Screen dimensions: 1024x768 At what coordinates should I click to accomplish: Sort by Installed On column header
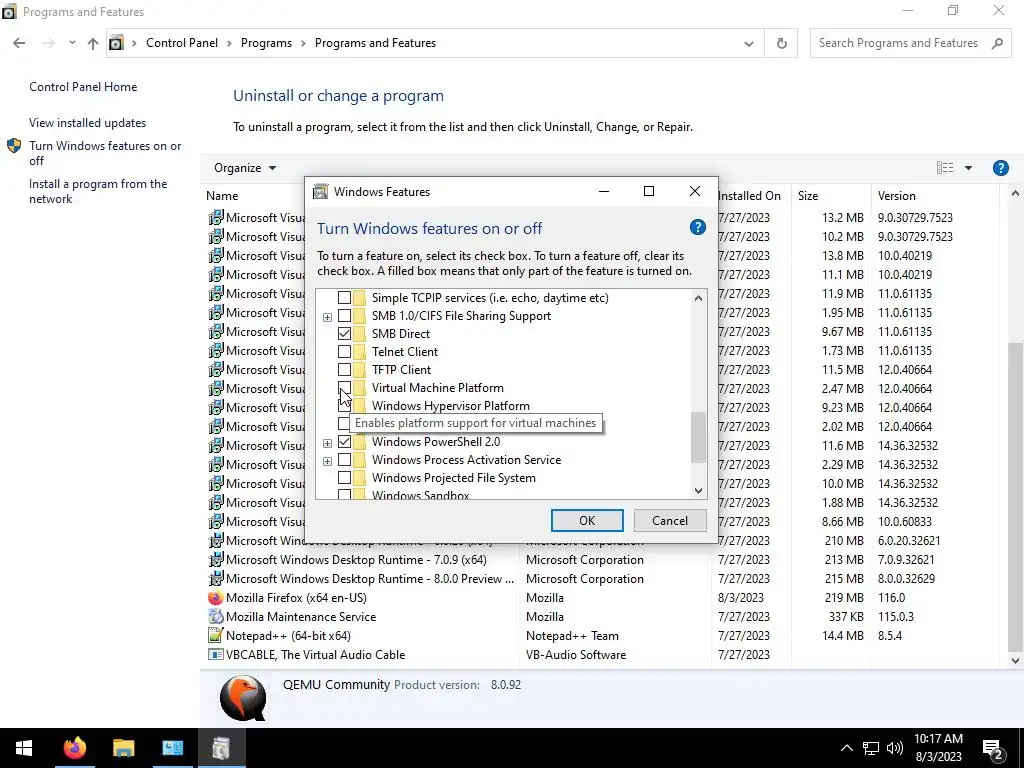tap(751, 195)
